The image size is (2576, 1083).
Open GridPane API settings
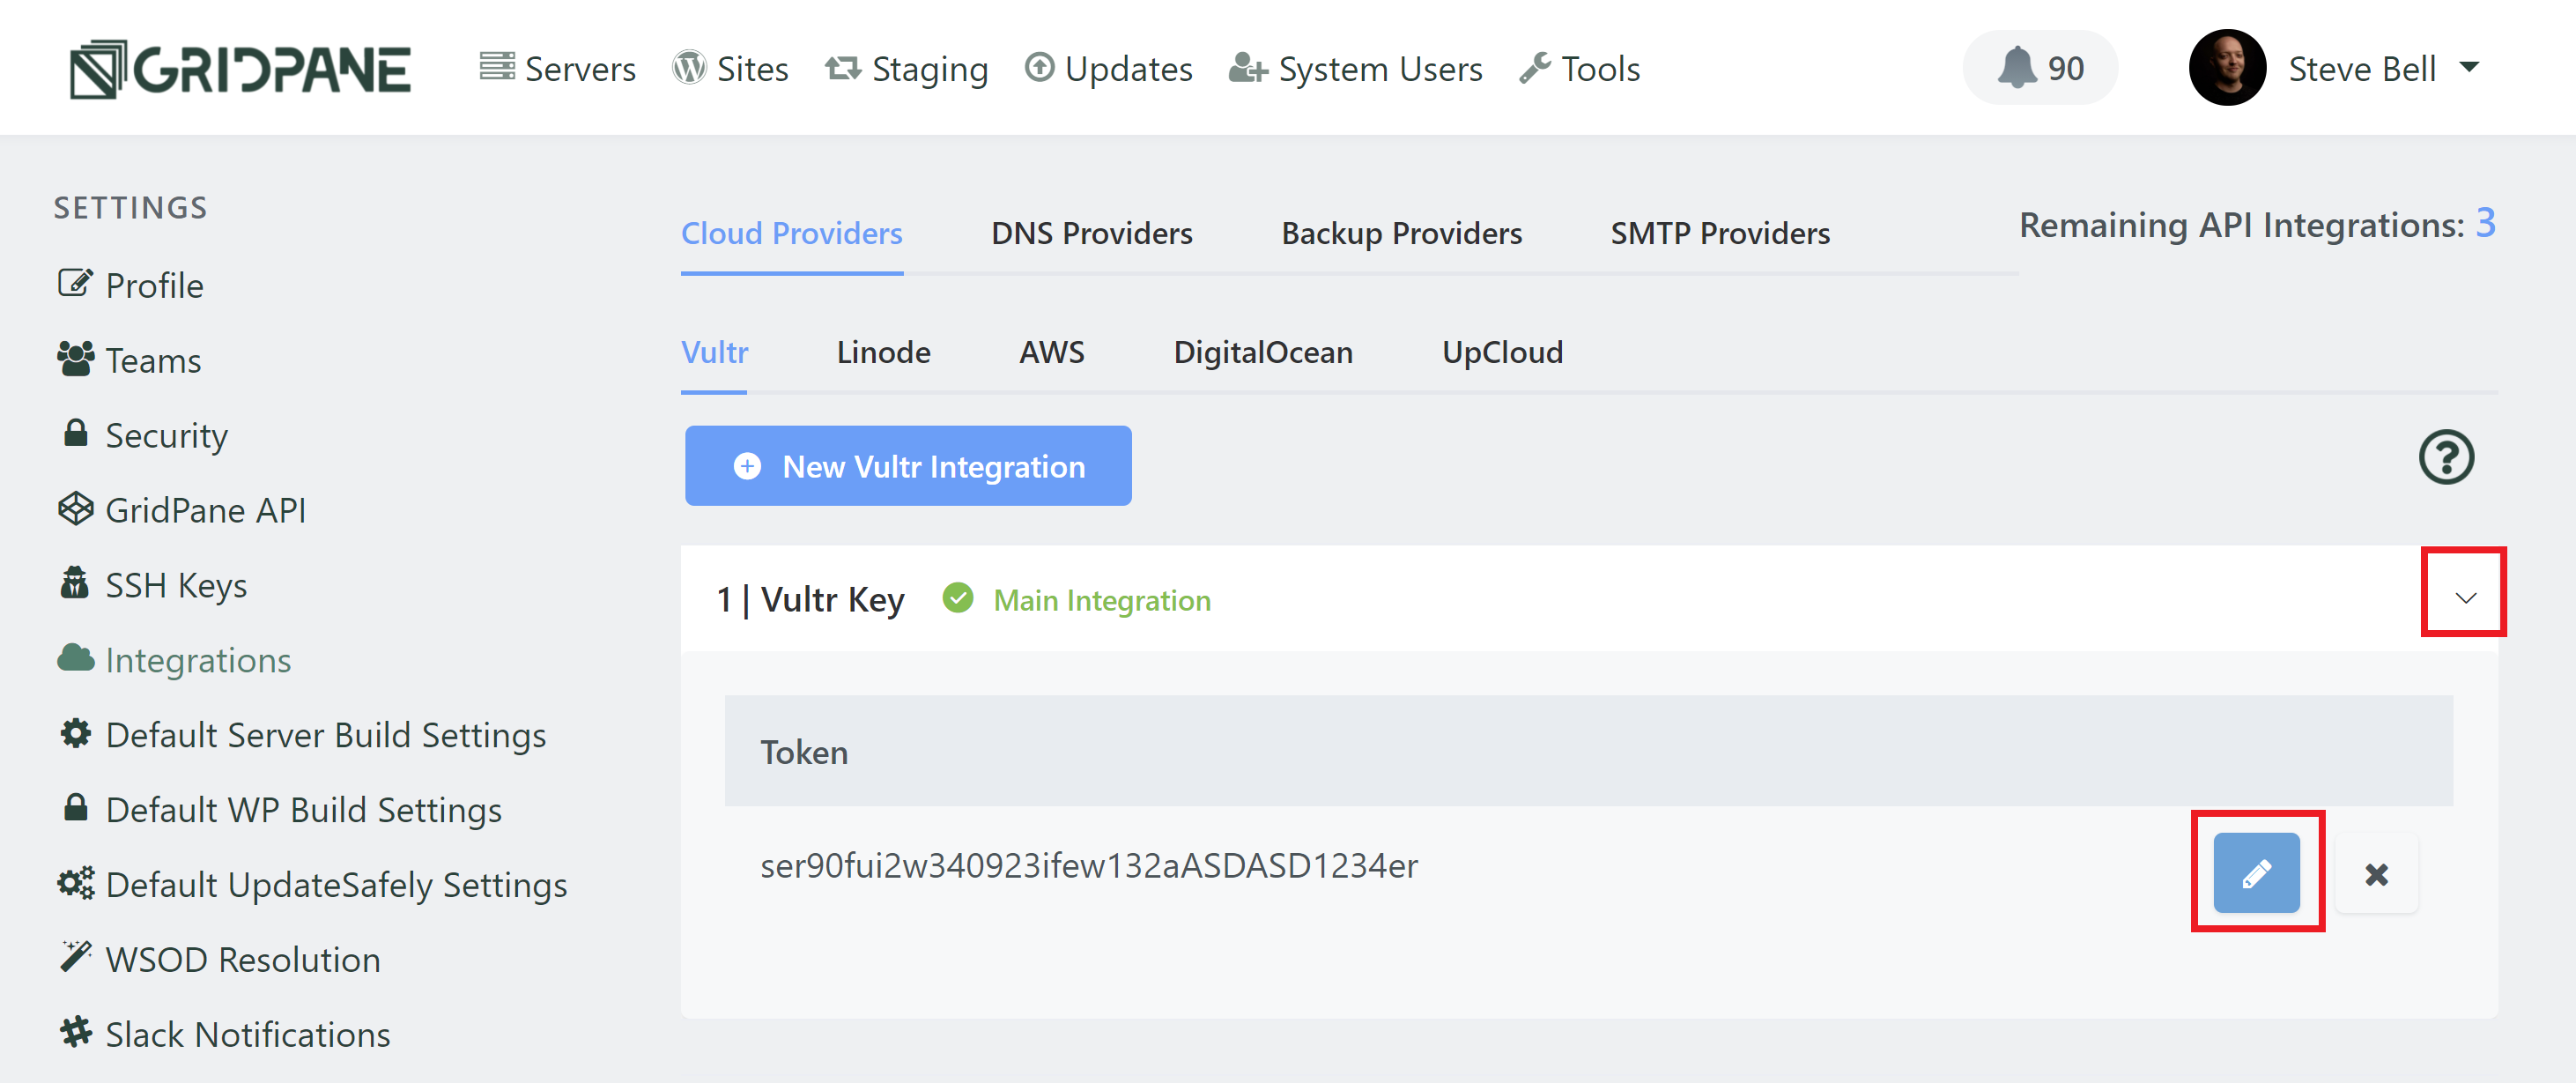(x=181, y=510)
